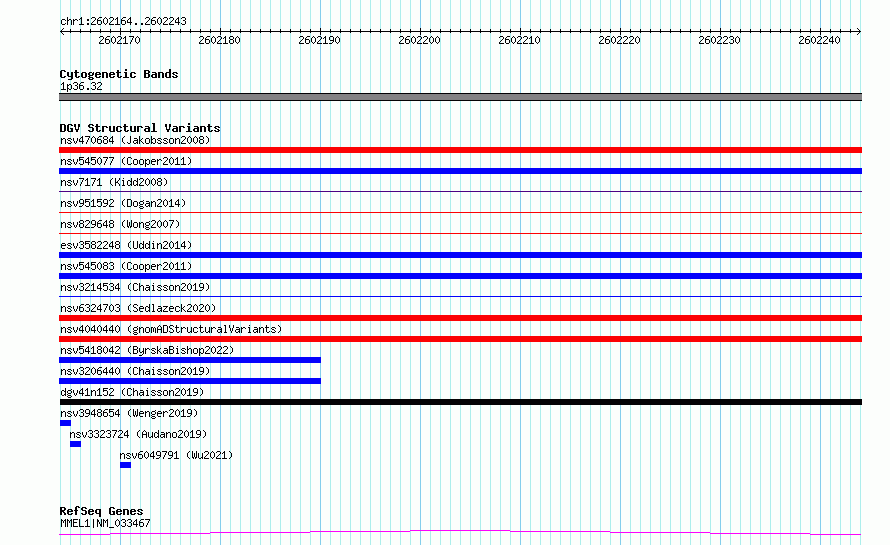Click the blue nsv3206440 variant bar
This screenshot has width=890, height=545.
tap(190, 381)
